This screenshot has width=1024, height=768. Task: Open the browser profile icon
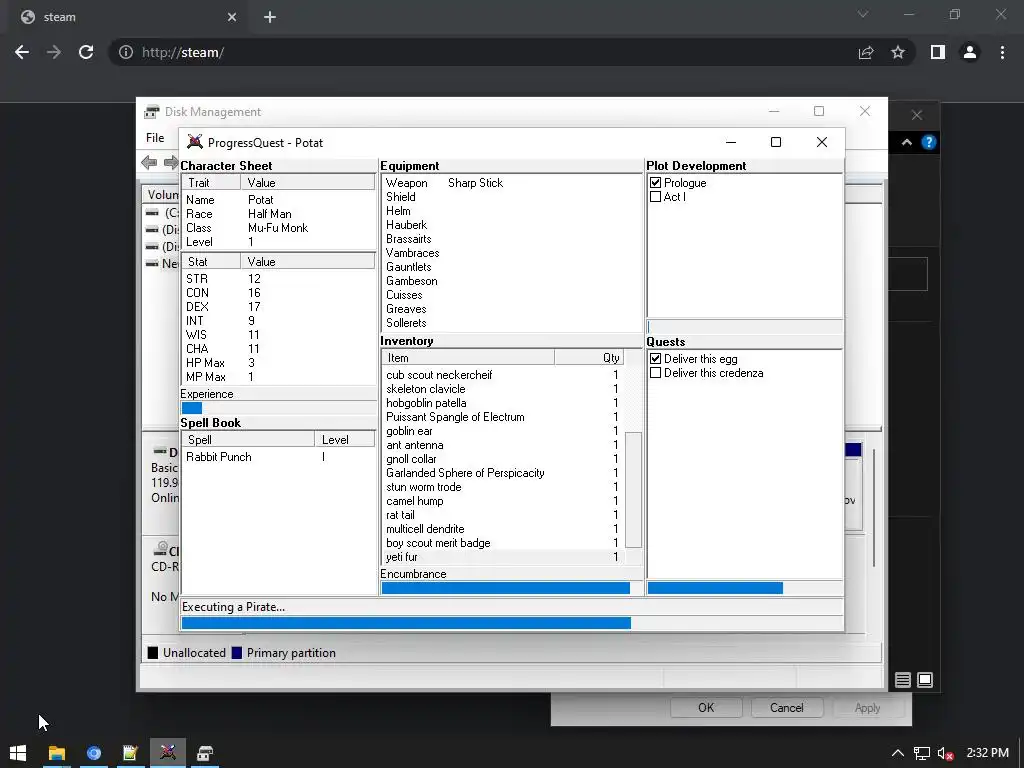[x=970, y=52]
